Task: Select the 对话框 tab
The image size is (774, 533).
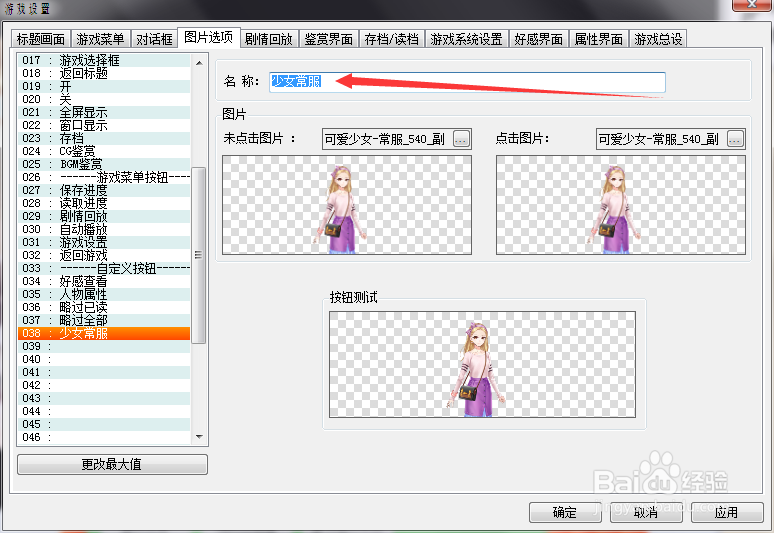Action: (x=154, y=39)
